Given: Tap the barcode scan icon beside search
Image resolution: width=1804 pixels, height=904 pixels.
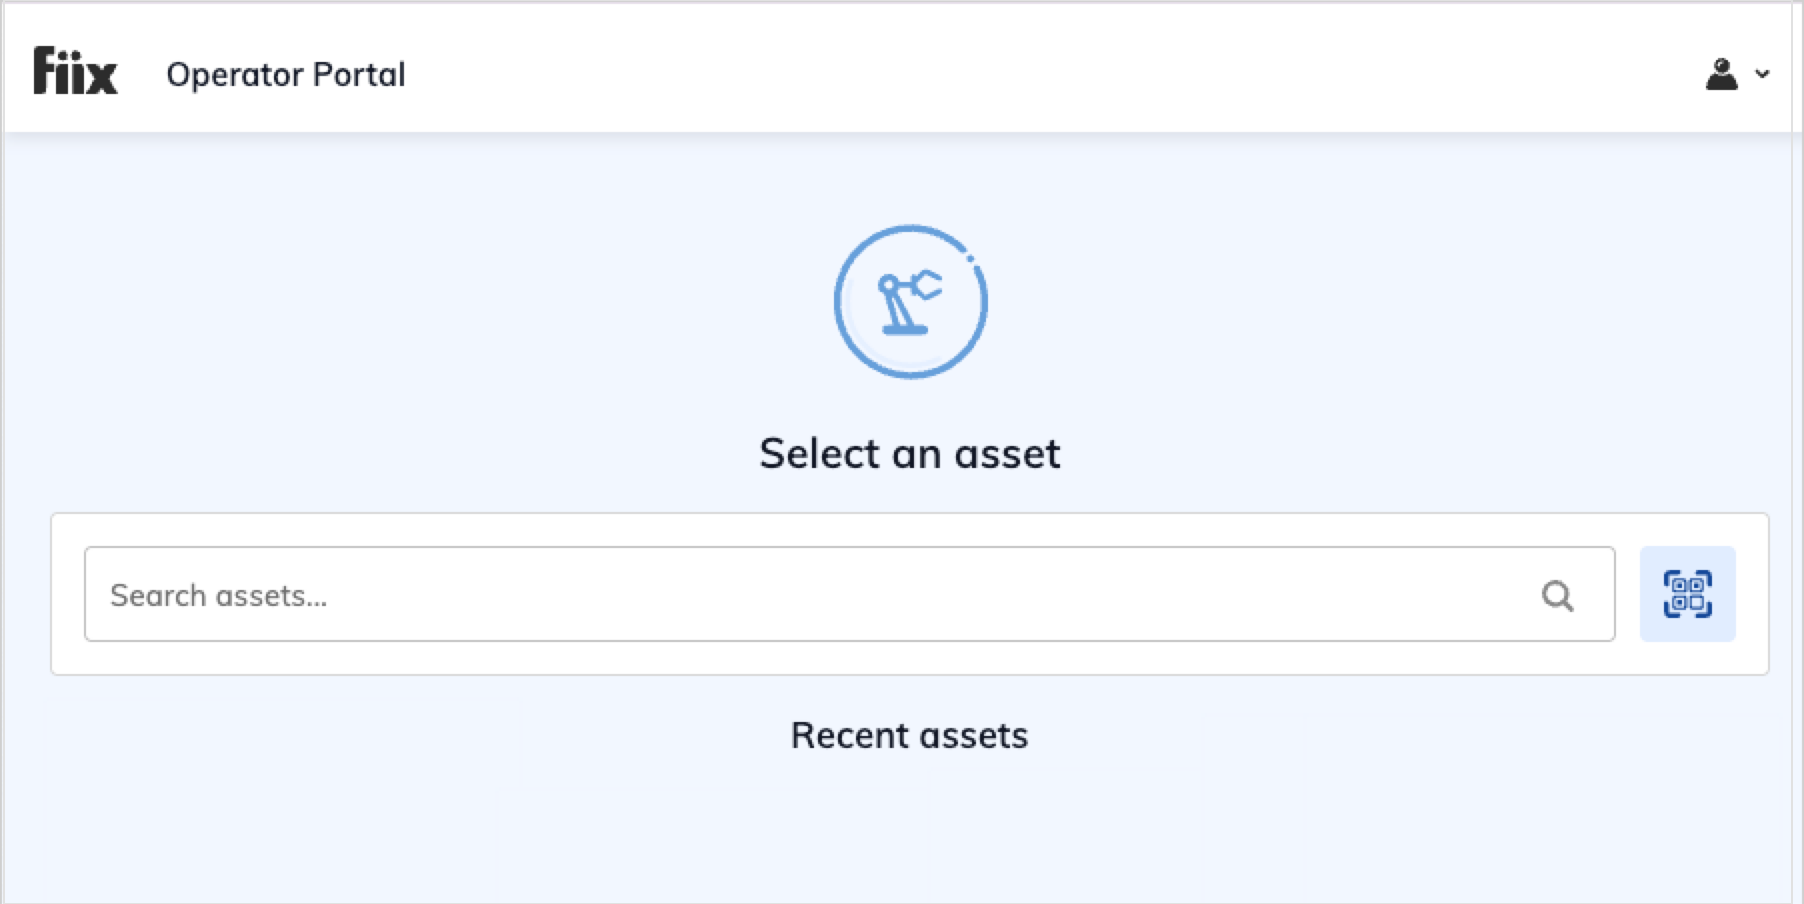Looking at the screenshot, I should [1687, 593].
